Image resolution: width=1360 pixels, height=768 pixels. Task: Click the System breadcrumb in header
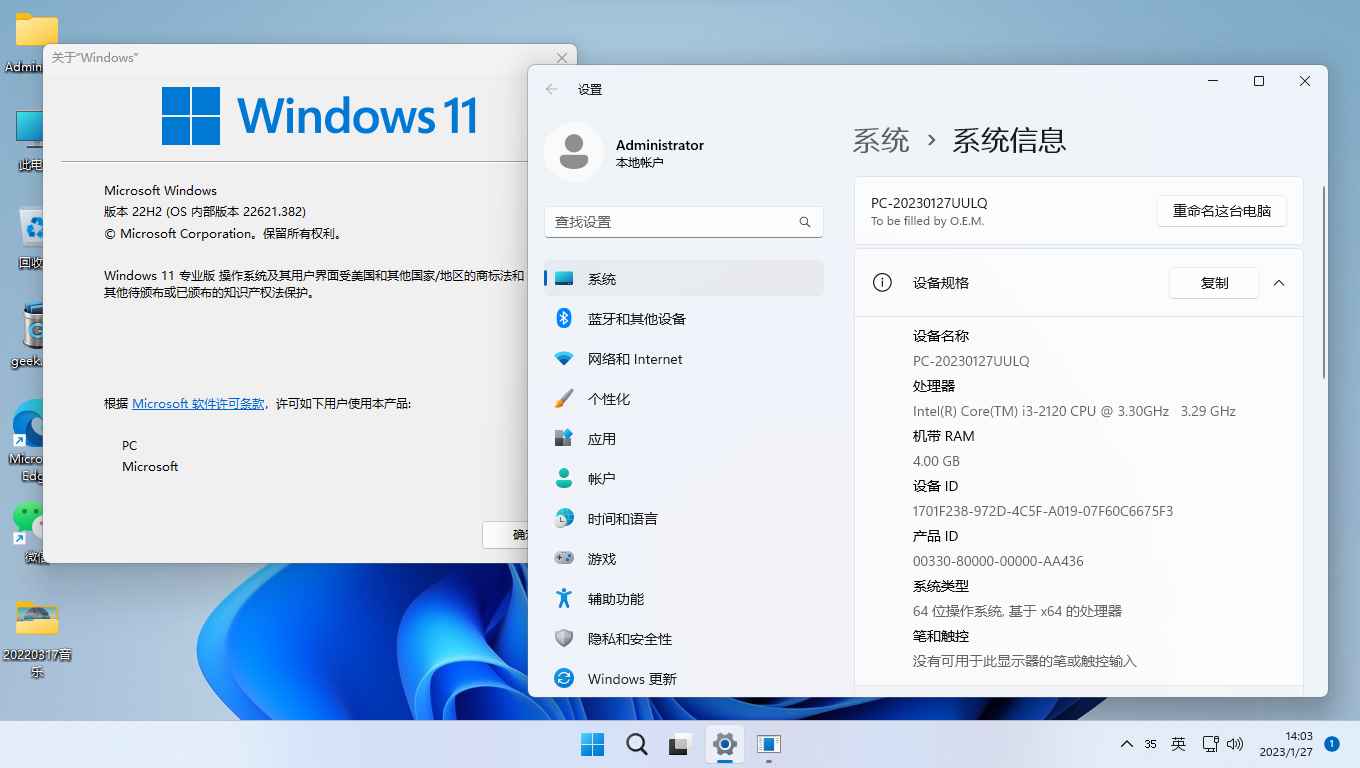pos(880,140)
